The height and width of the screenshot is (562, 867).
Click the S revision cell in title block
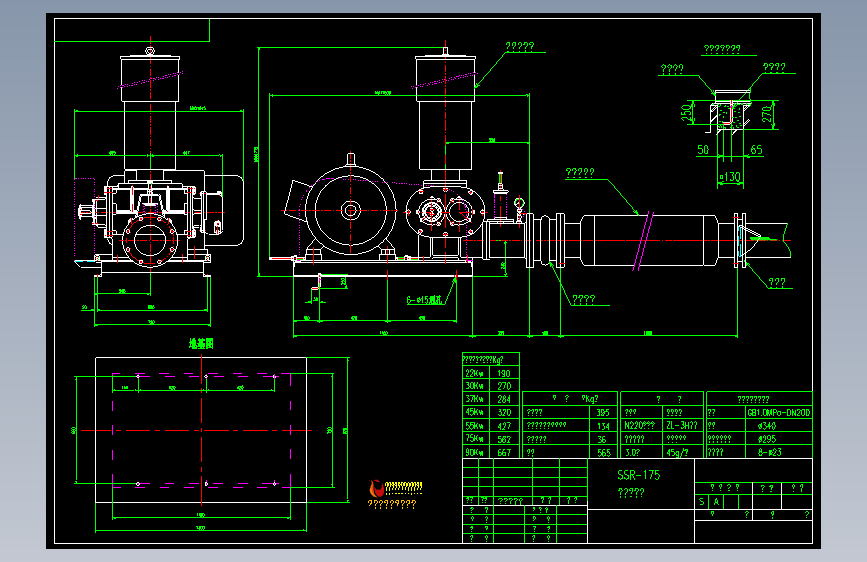click(x=702, y=502)
